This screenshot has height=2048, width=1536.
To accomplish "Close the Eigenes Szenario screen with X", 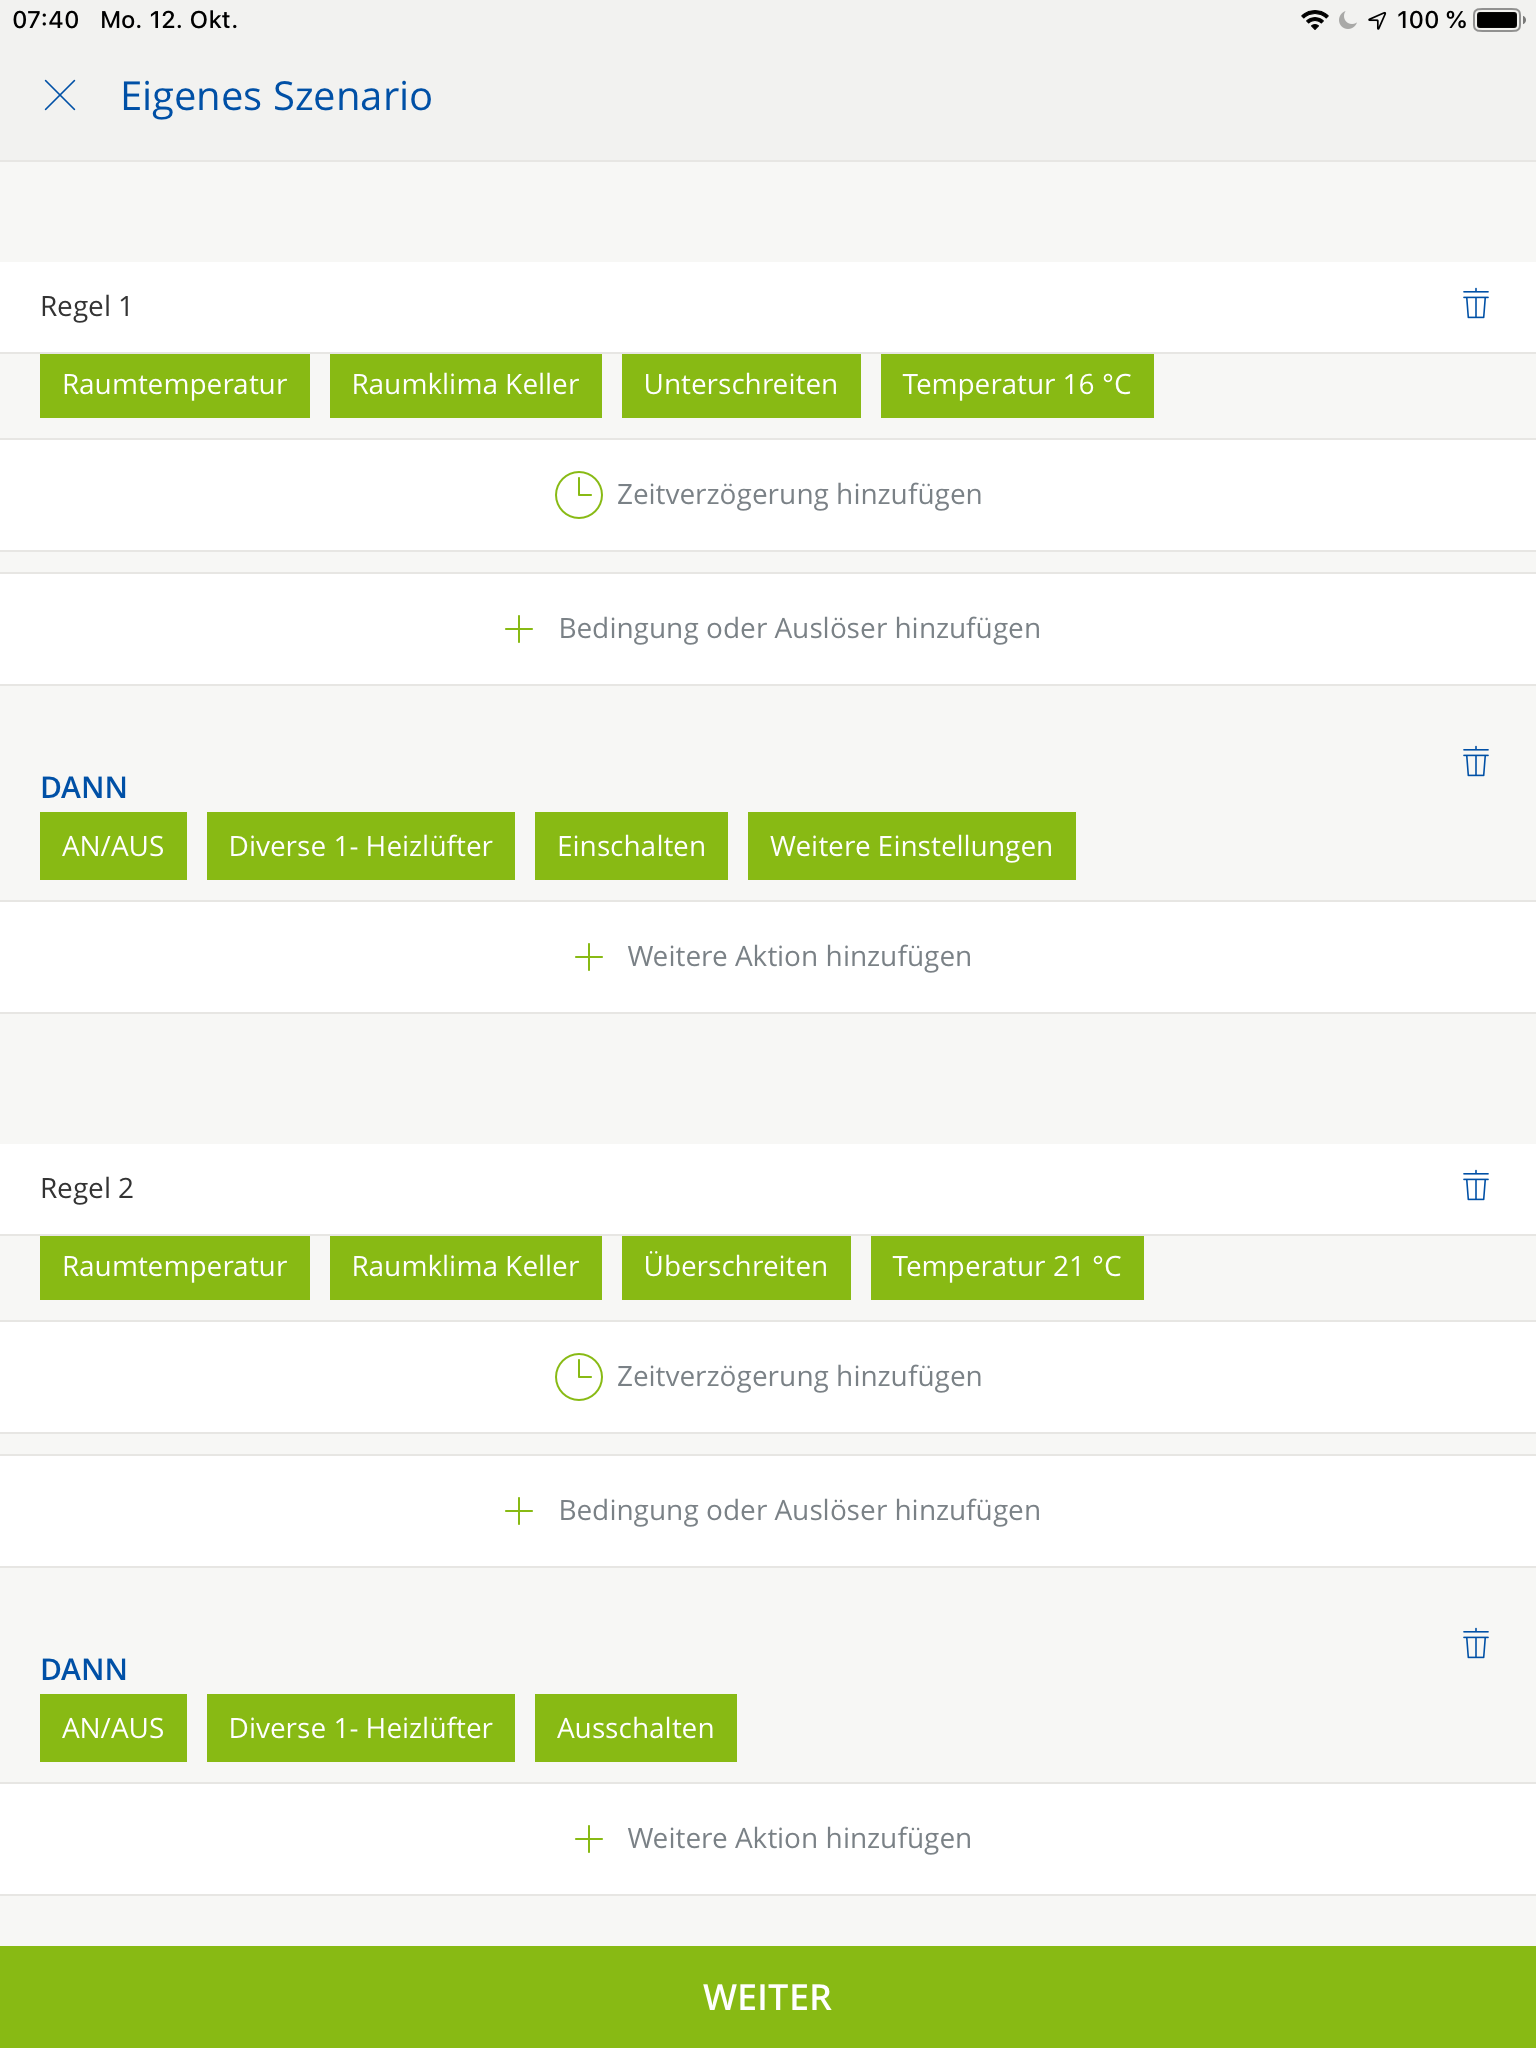I will 60,96.
